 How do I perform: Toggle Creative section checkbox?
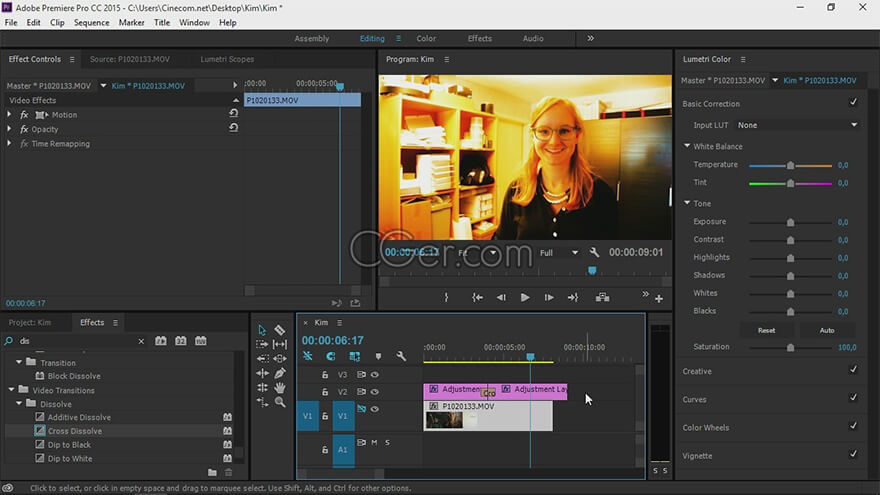click(854, 369)
